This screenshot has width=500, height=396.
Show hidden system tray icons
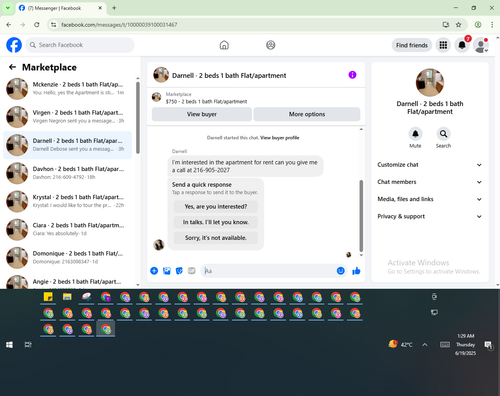[425, 345]
